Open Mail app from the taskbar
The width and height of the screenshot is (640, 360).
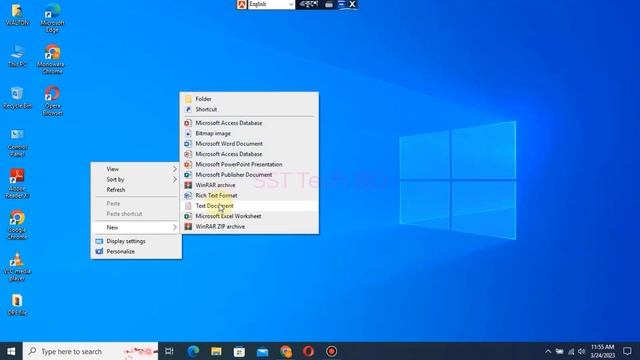[x=262, y=351]
